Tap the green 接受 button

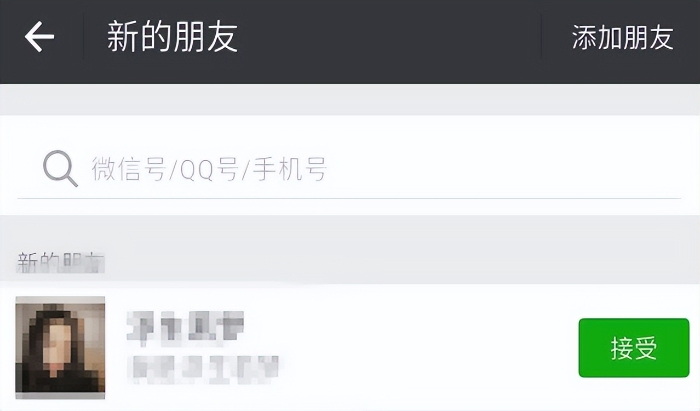tap(634, 348)
